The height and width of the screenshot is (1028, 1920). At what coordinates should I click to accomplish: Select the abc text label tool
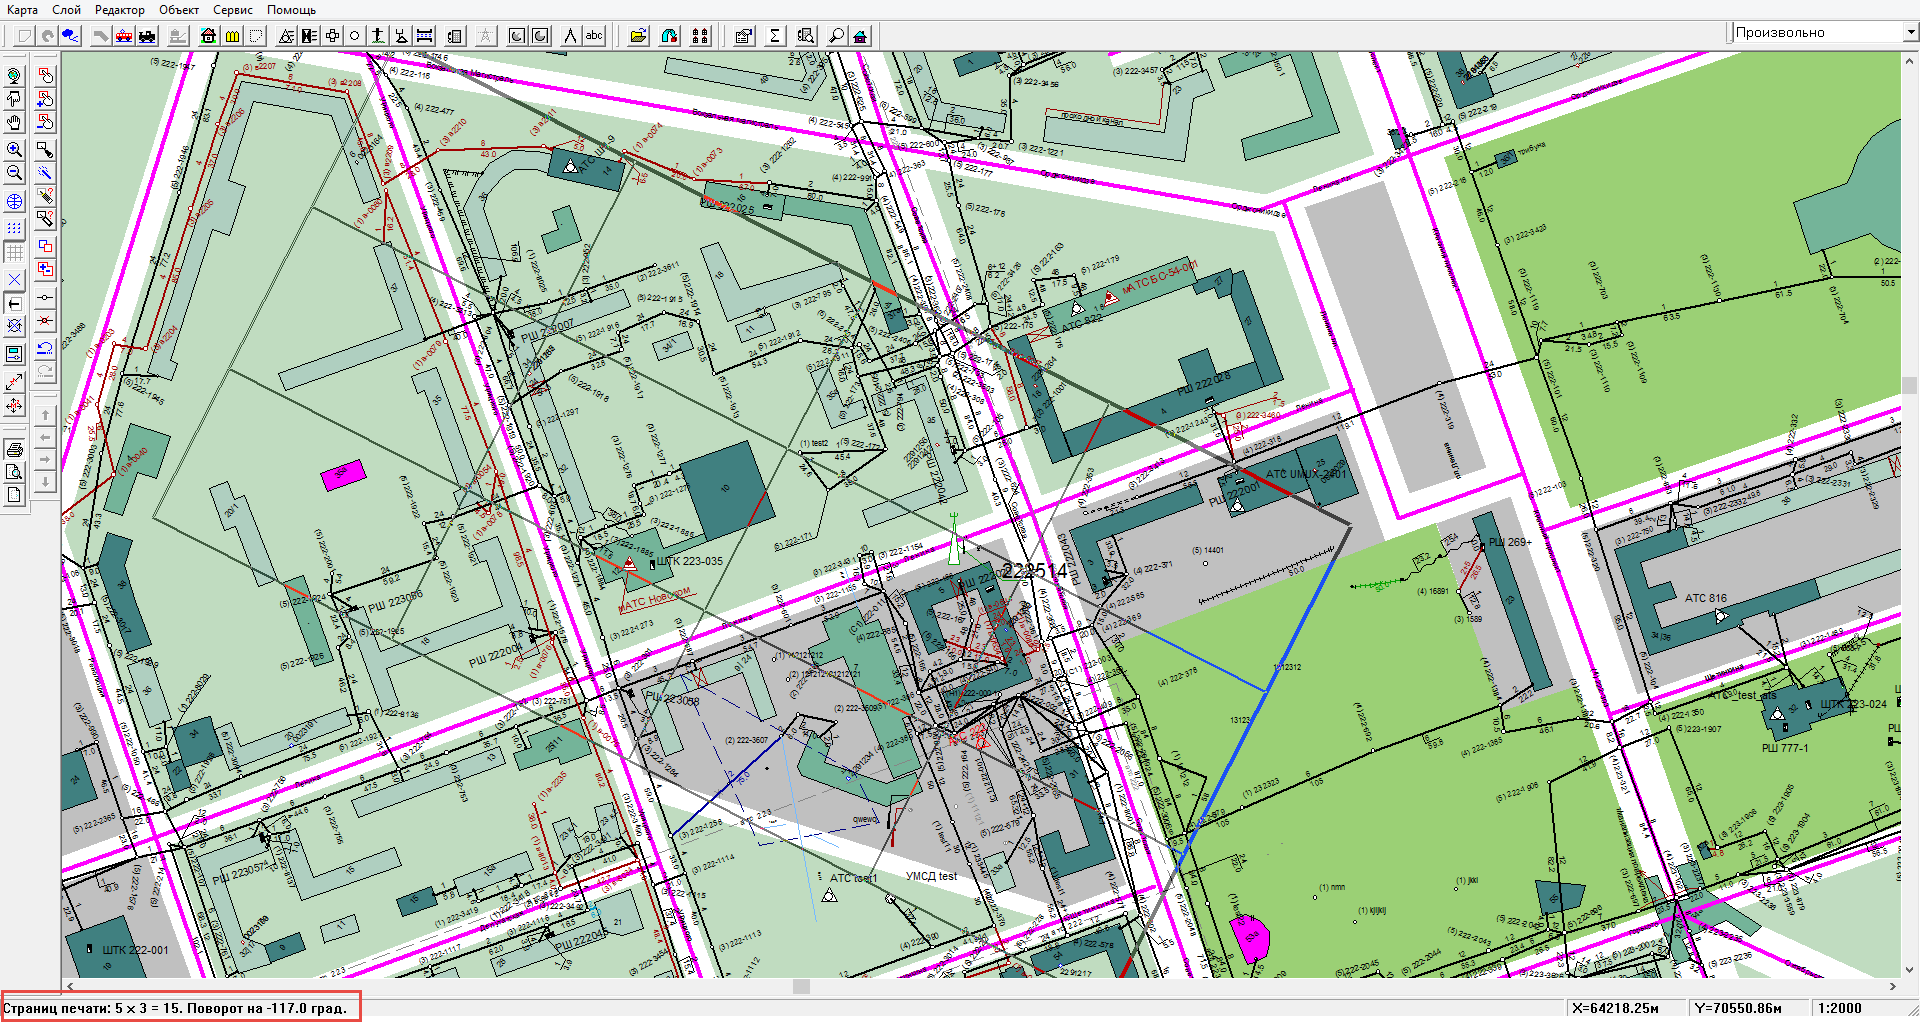594,36
